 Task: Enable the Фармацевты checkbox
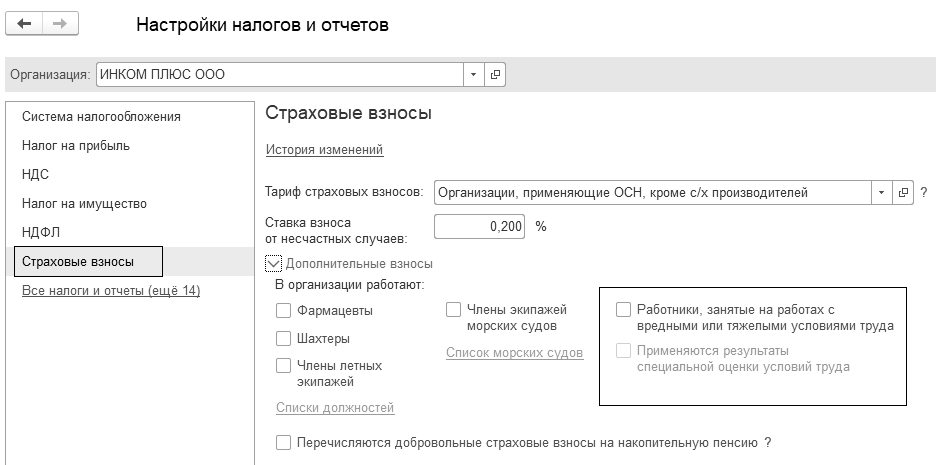coord(284,311)
